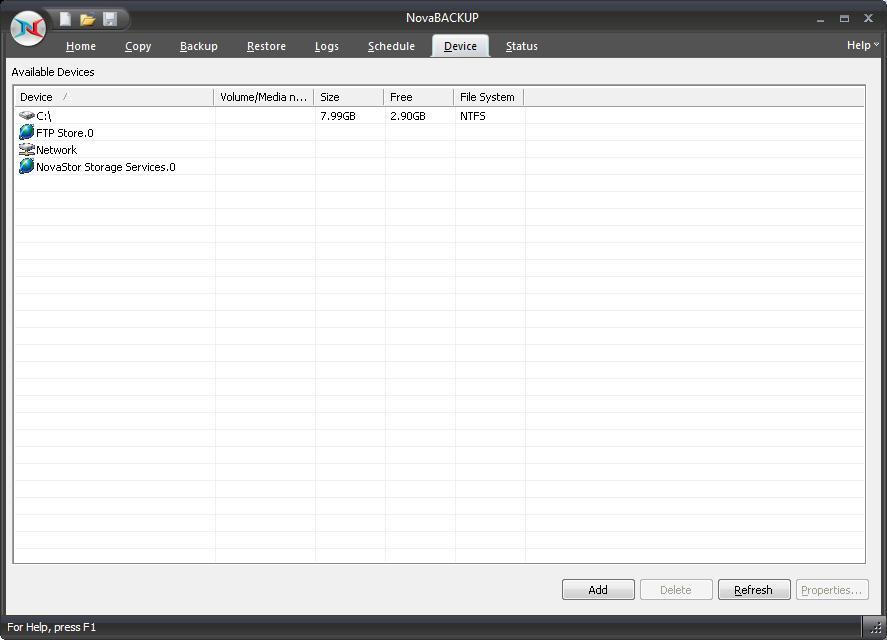This screenshot has width=887, height=640.
Task: Click the C:\ hard drive icon
Action: coord(27,115)
